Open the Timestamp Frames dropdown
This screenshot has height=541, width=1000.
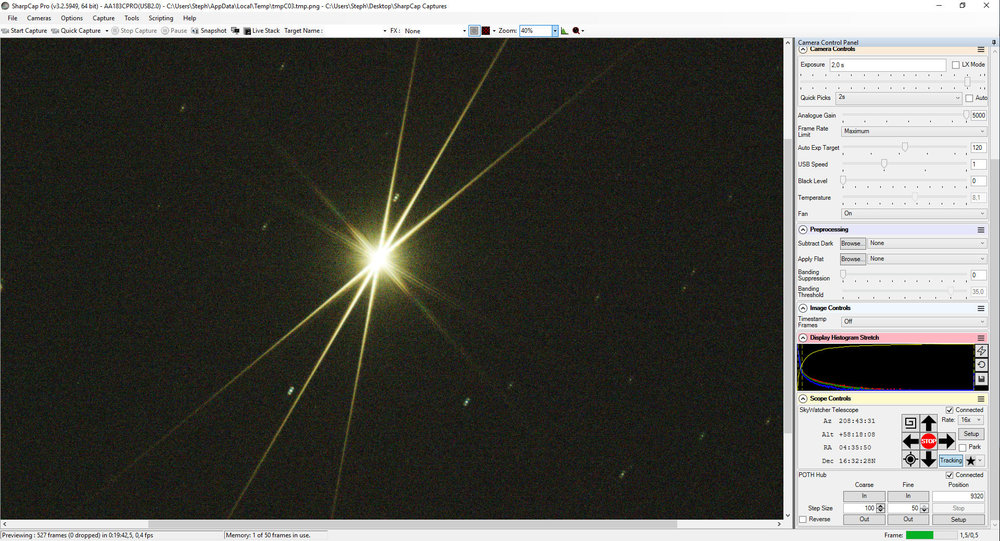(x=913, y=322)
